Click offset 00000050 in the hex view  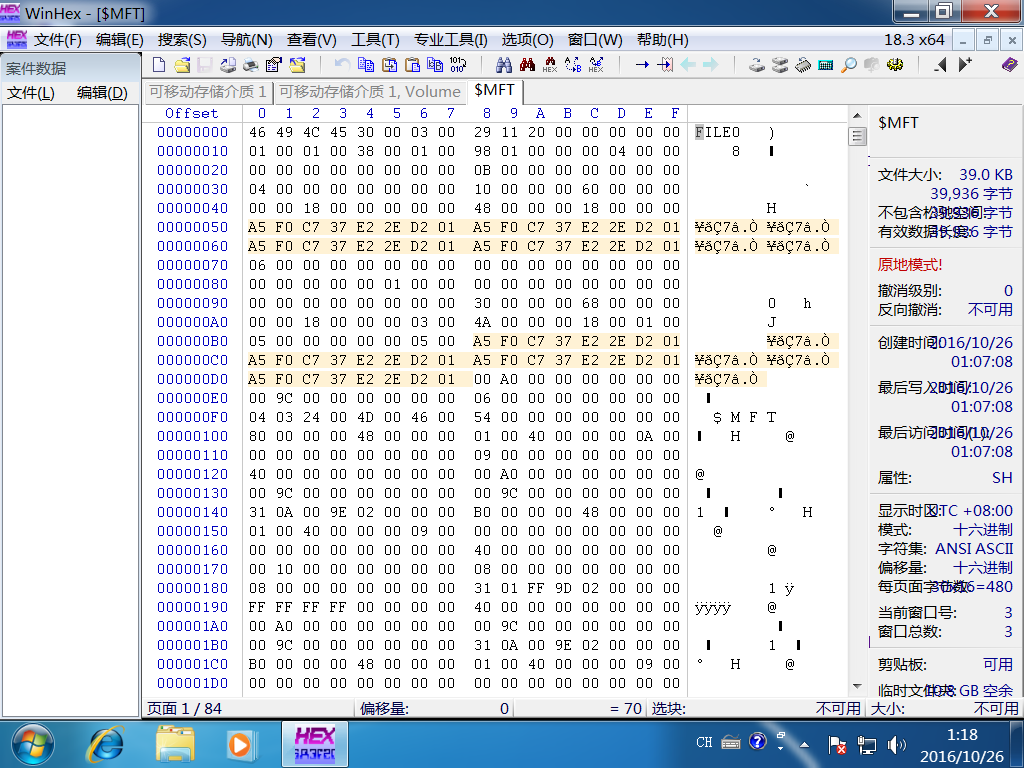tap(193, 227)
